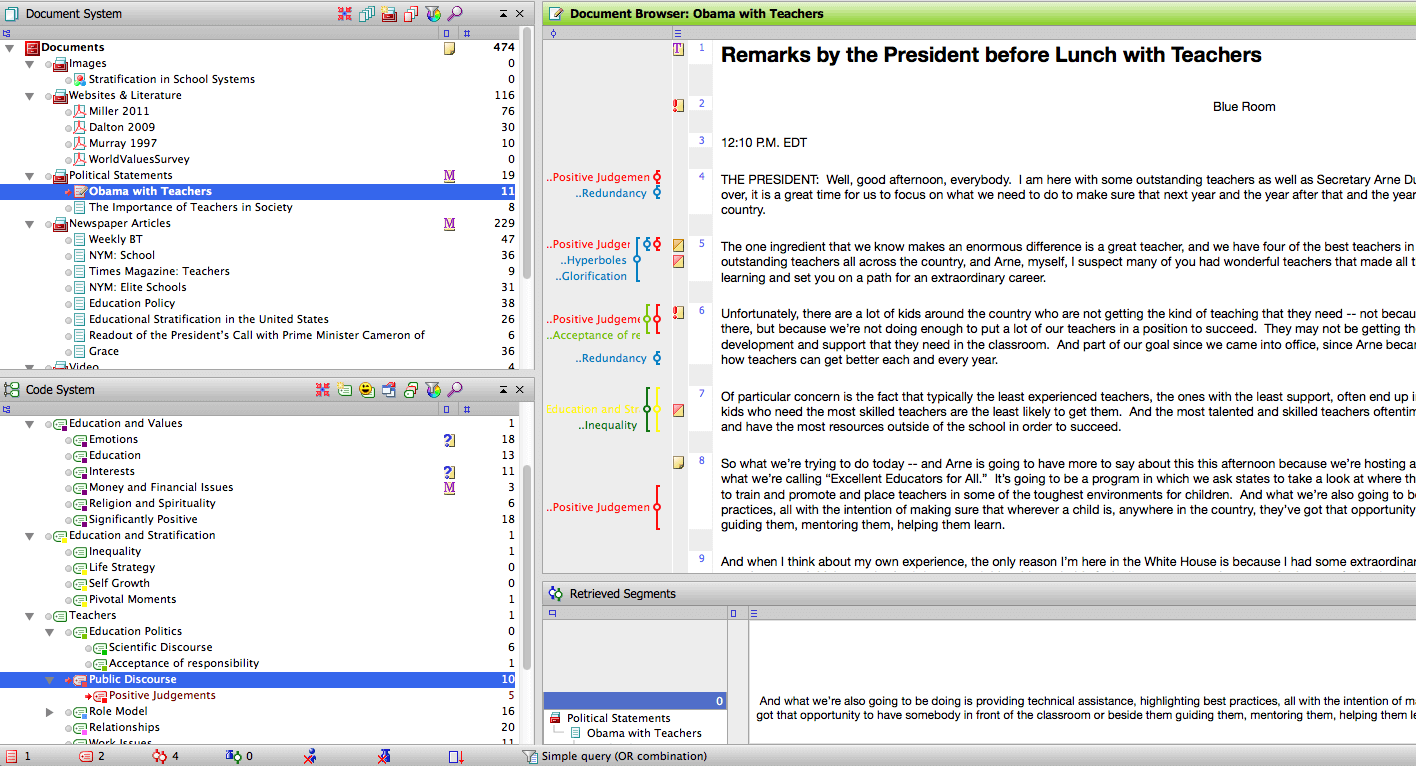Select The Importance of Teachers in Society
The width and height of the screenshot is (1416, 766).
point(191,207)
